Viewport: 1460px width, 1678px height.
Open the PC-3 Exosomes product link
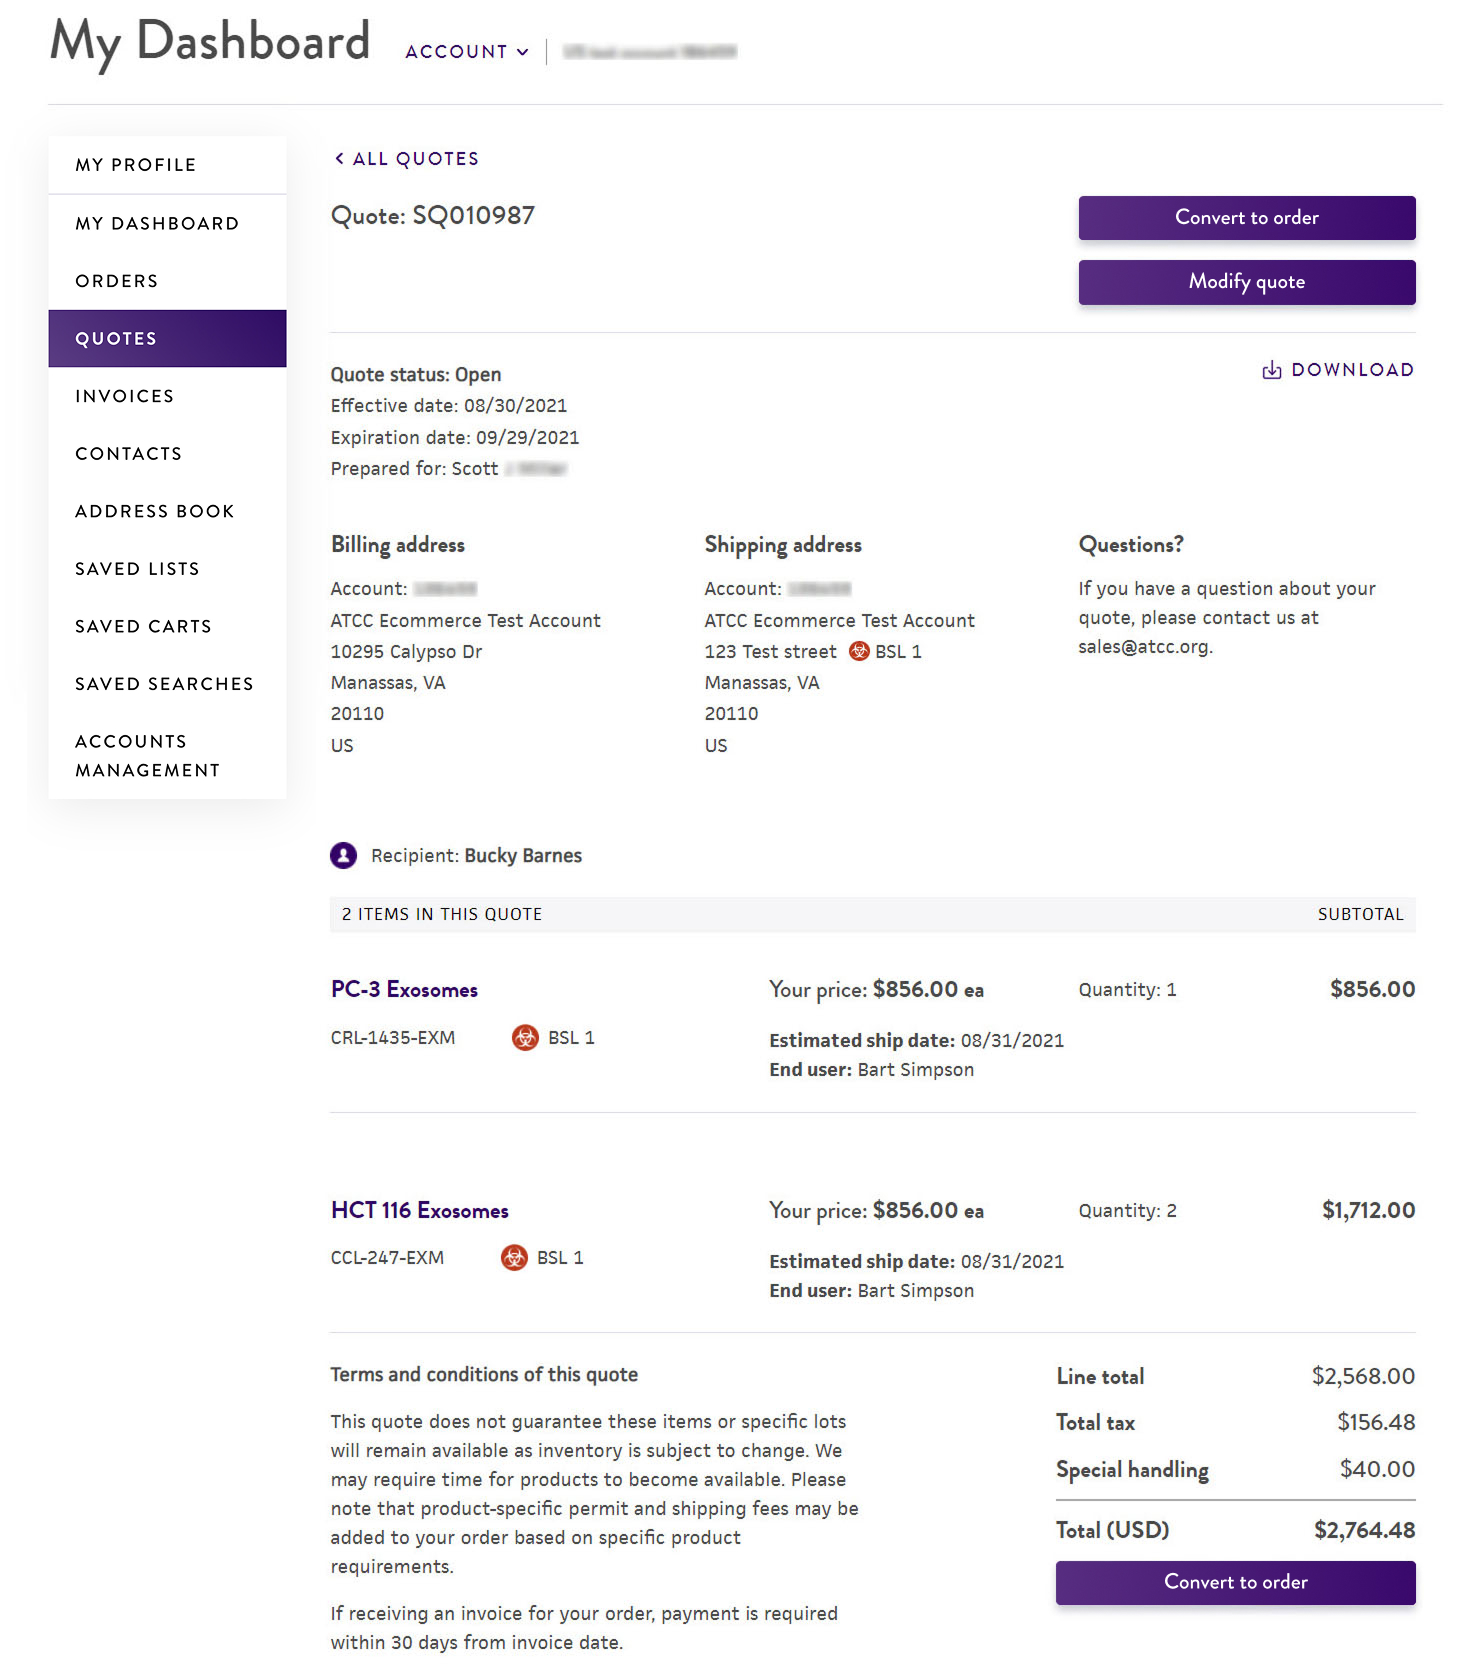click(404, 990)
